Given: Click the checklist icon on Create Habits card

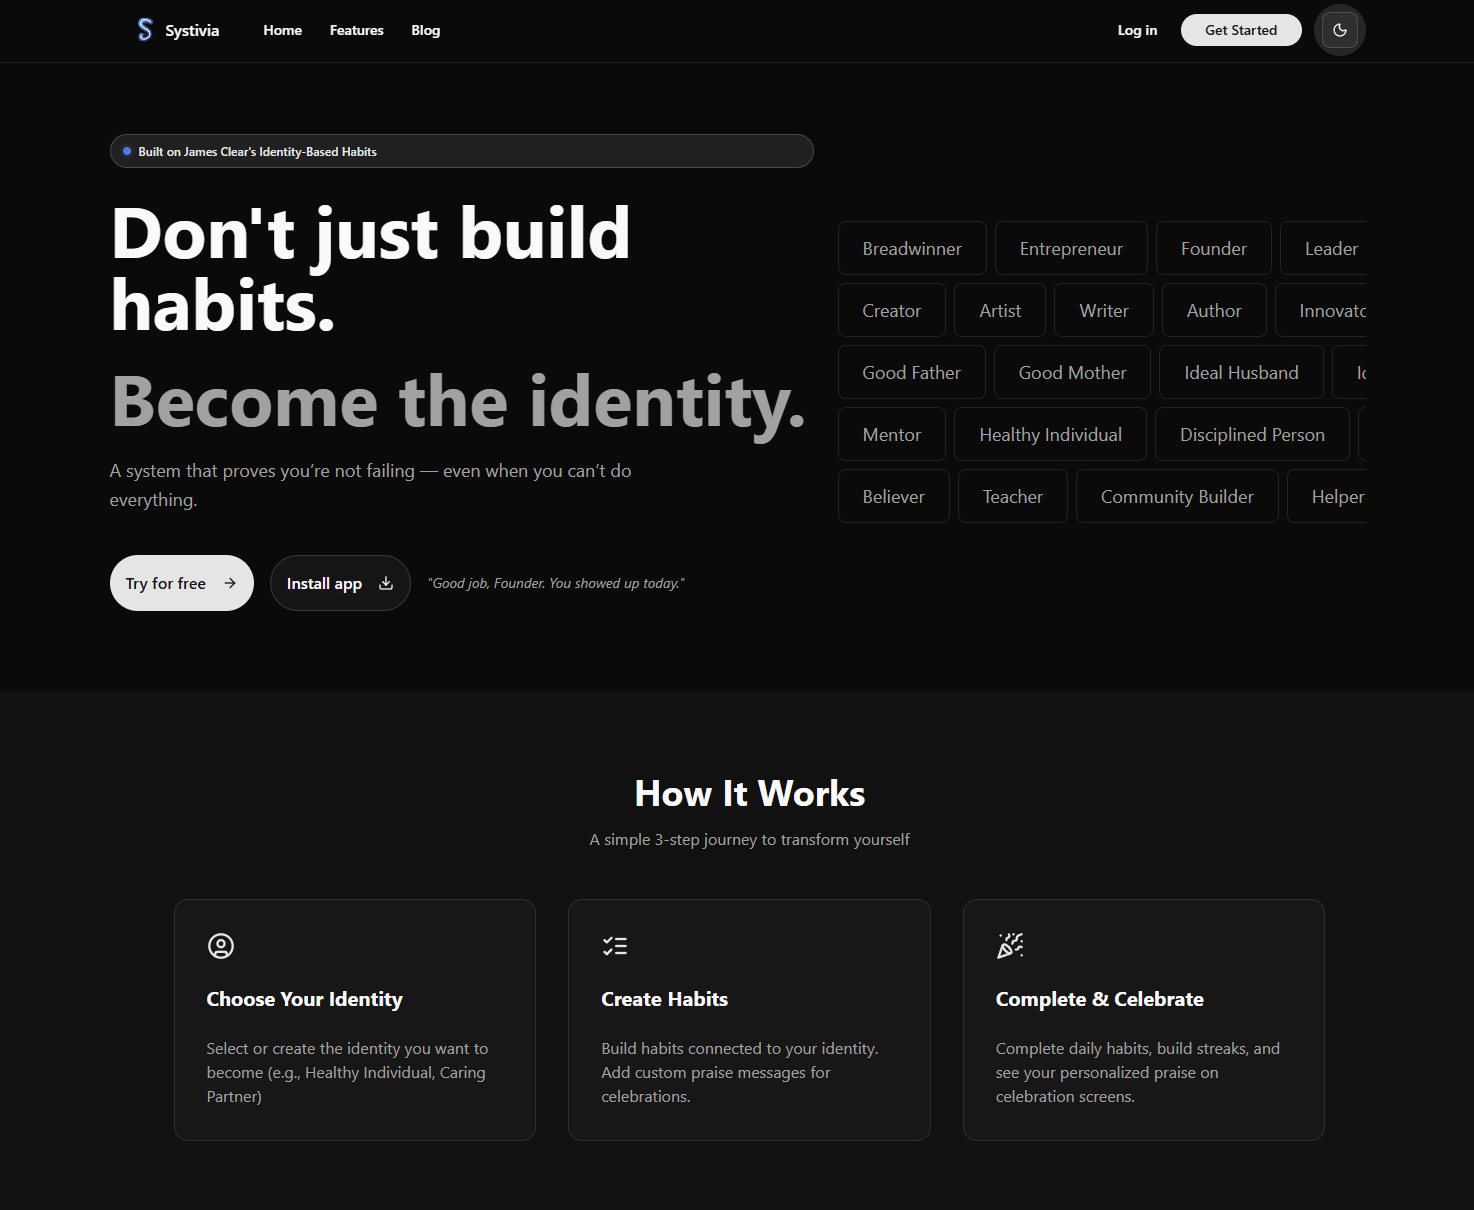Looking at the screenshot, I should (615, 946).
